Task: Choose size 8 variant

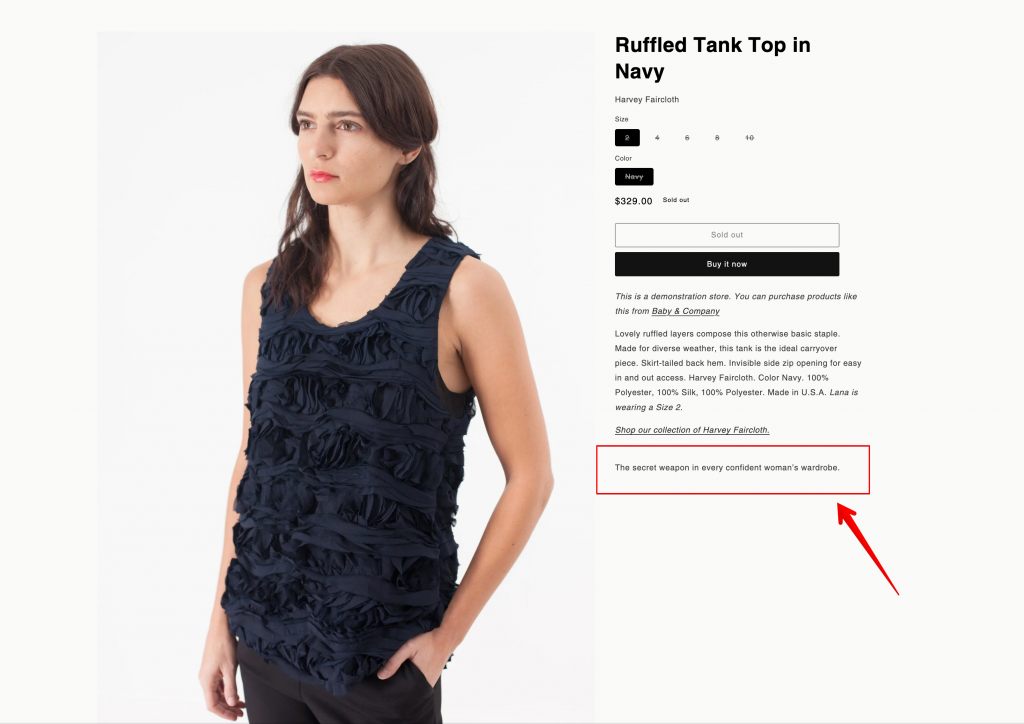Action: (717, 138)
